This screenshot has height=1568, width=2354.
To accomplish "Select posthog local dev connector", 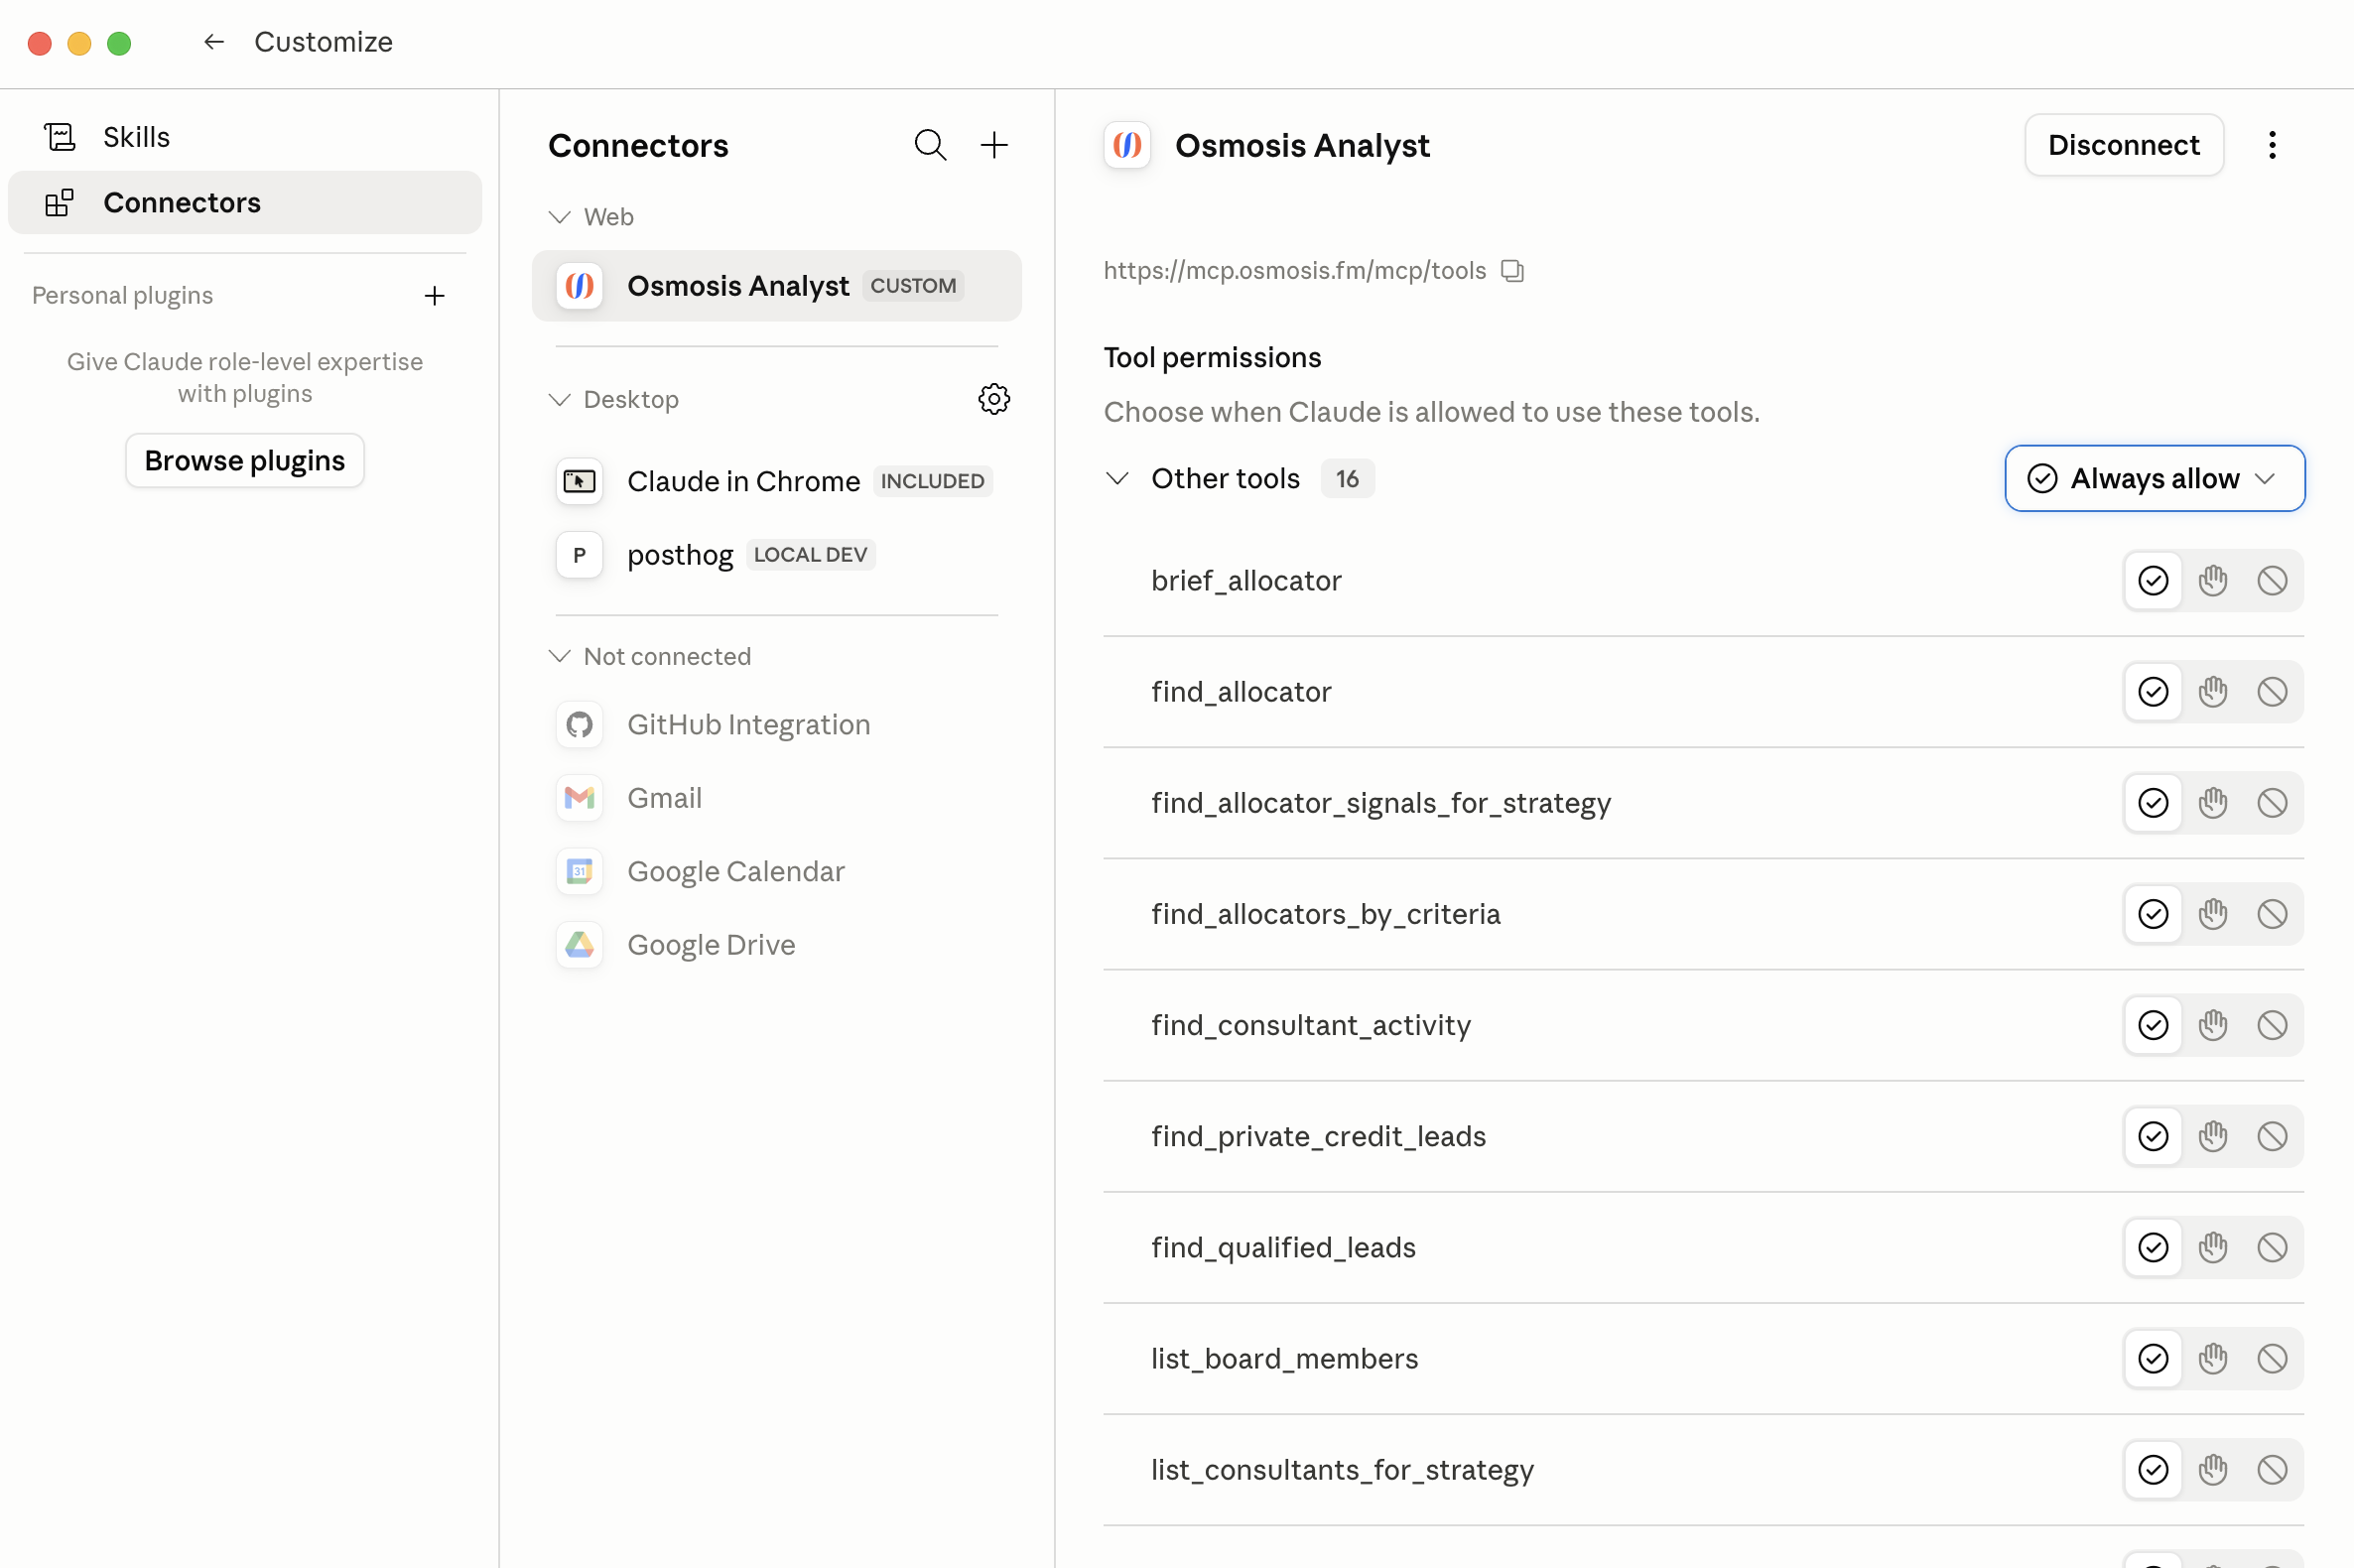I will tap(776, 555).
